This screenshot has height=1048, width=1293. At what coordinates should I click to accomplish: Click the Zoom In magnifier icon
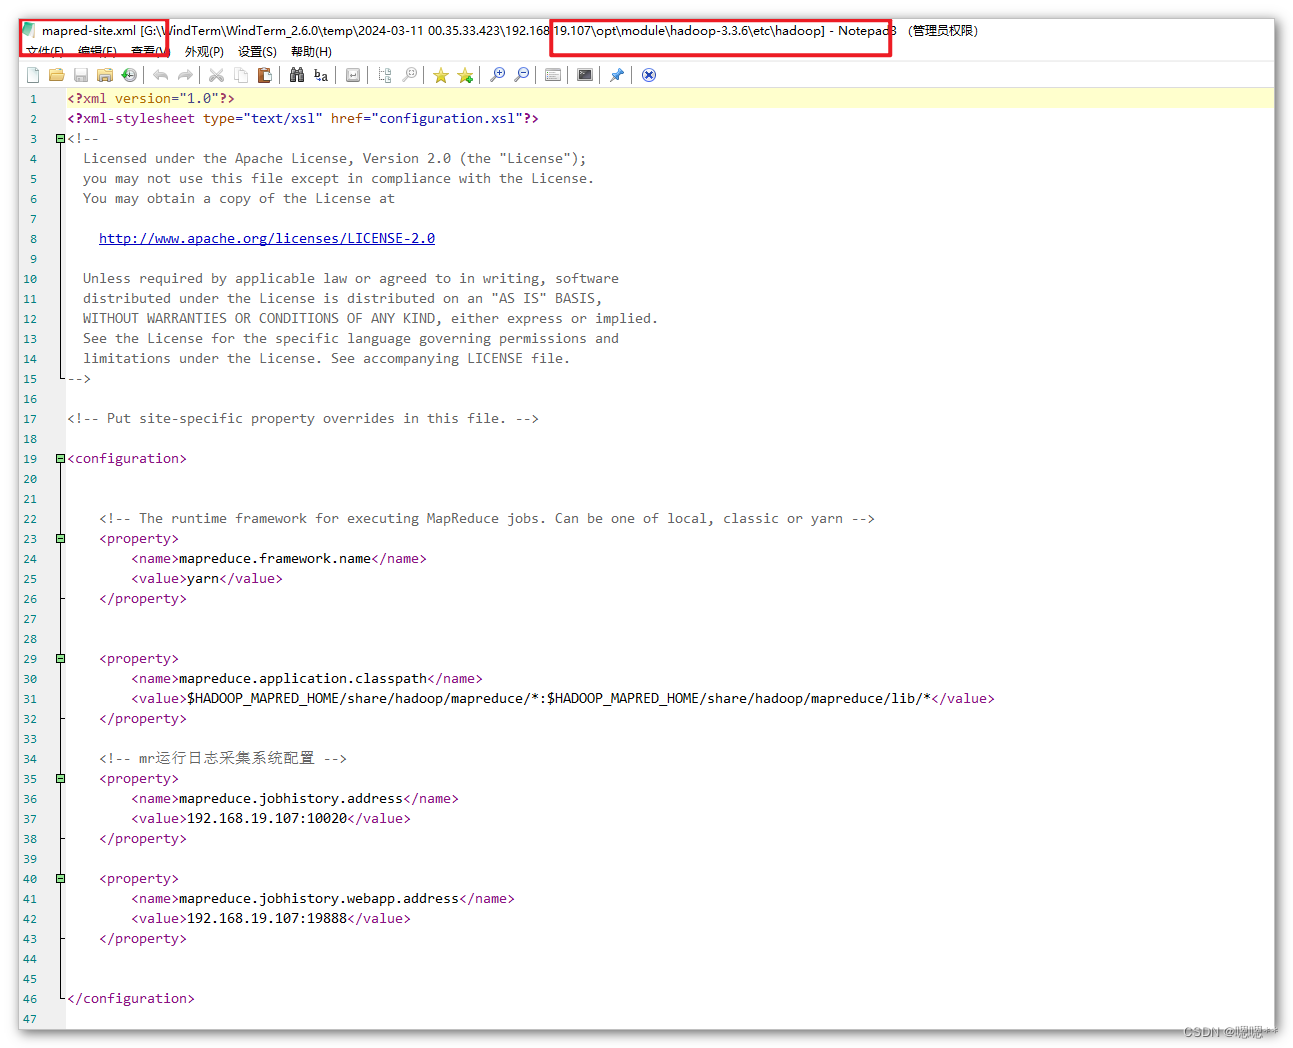(497, 75)
